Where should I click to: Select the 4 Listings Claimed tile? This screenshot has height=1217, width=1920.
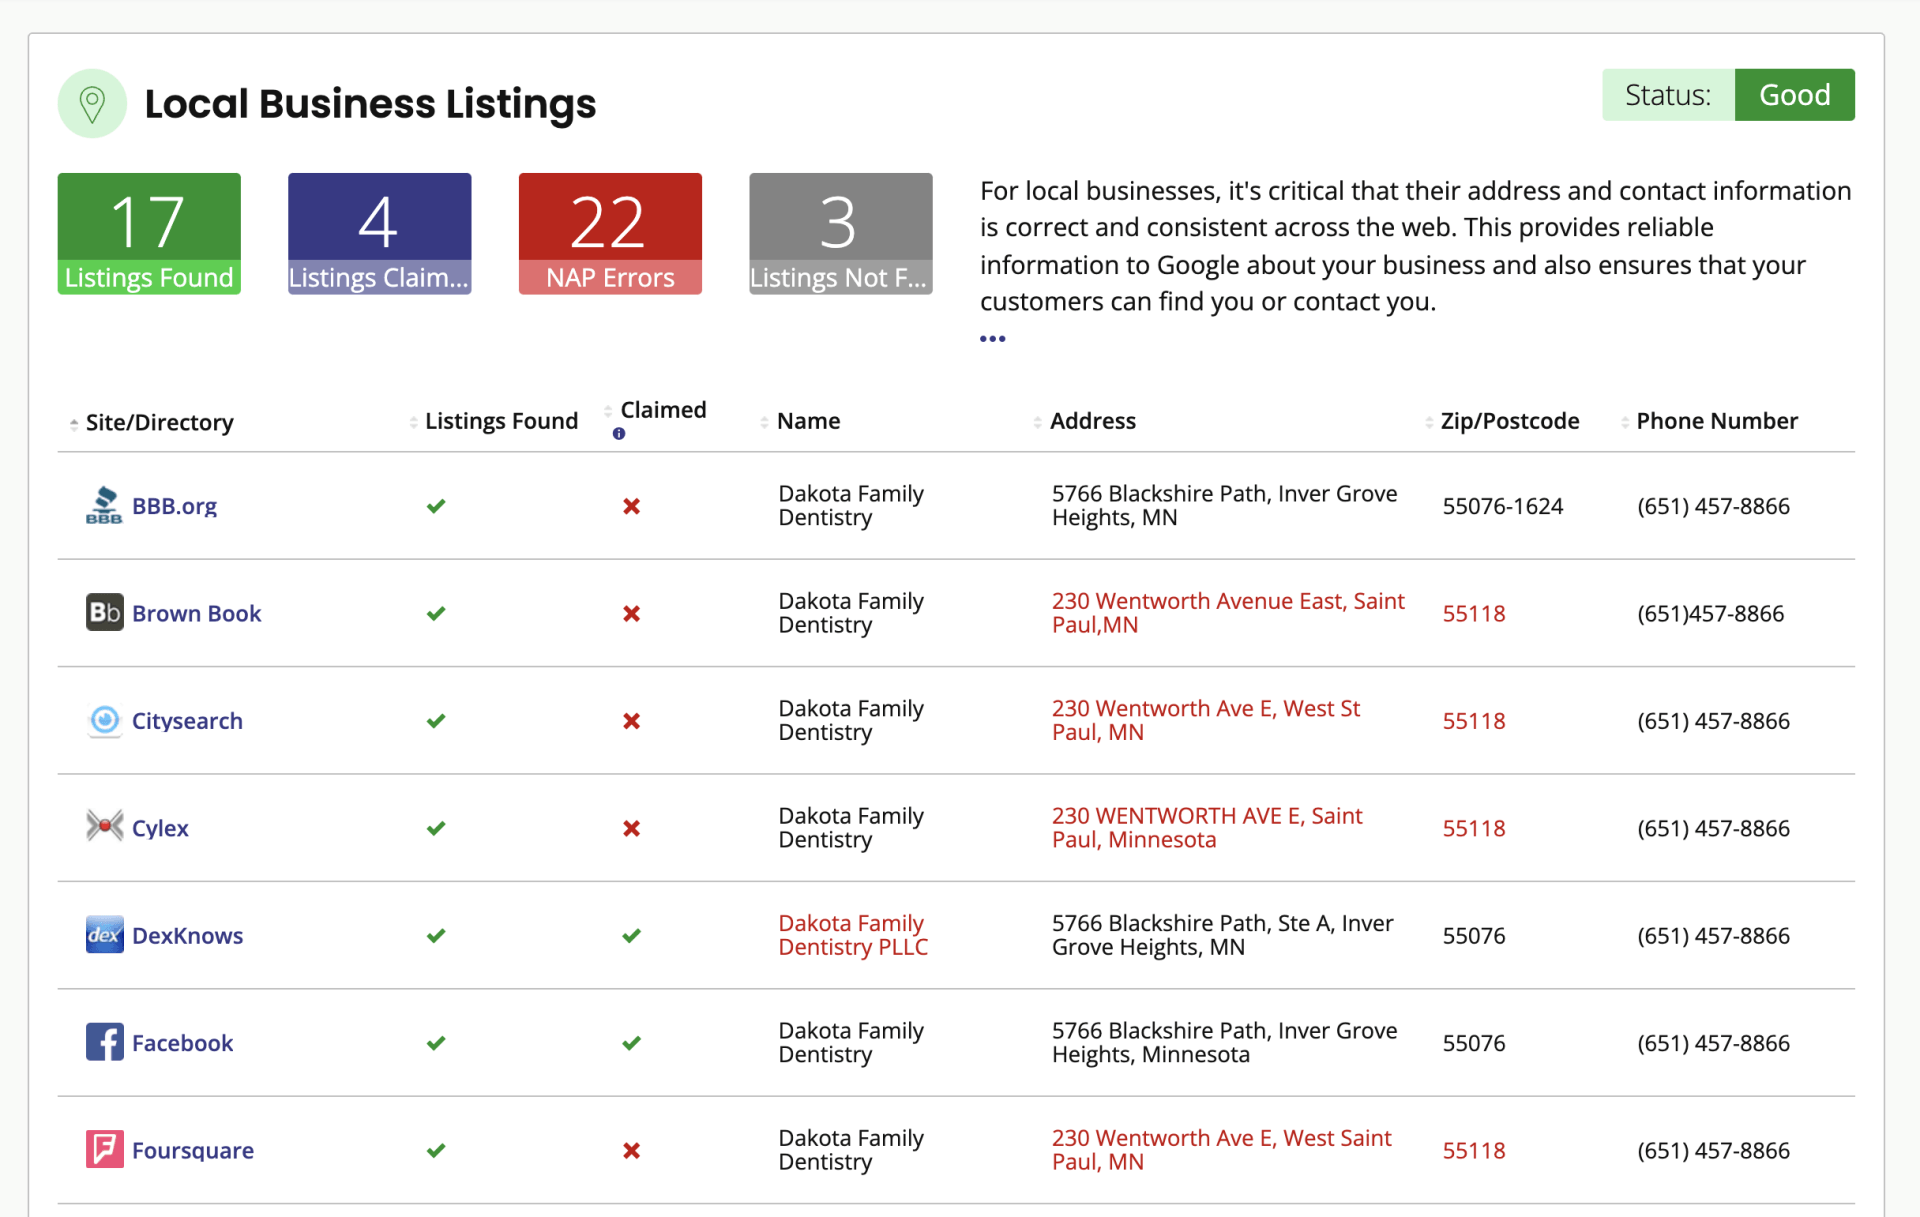coord(379,234)
